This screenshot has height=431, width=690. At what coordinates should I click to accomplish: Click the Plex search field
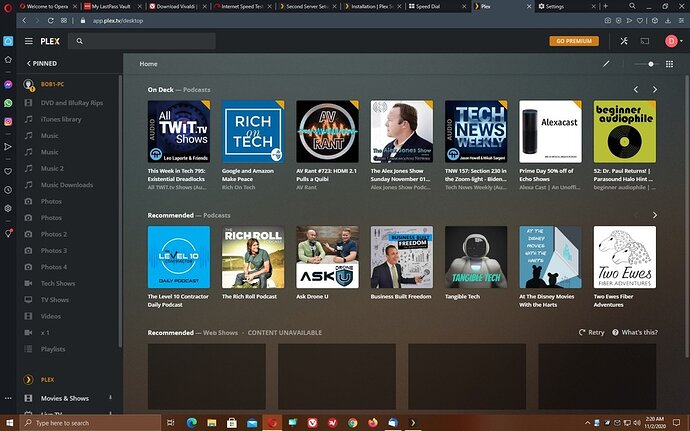pyautogui.click(x=142, y=41)
